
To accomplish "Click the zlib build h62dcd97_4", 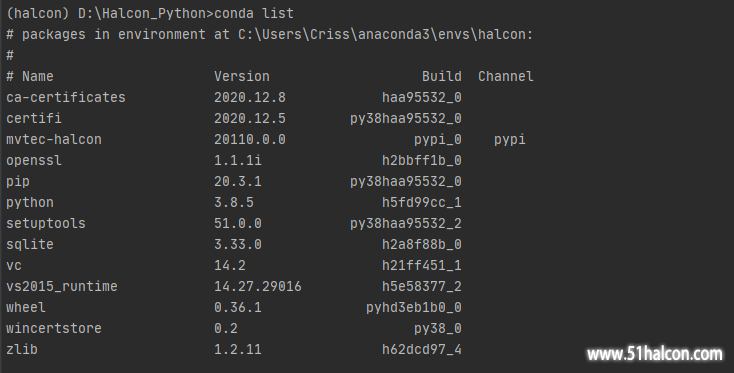I will [421, 349].
